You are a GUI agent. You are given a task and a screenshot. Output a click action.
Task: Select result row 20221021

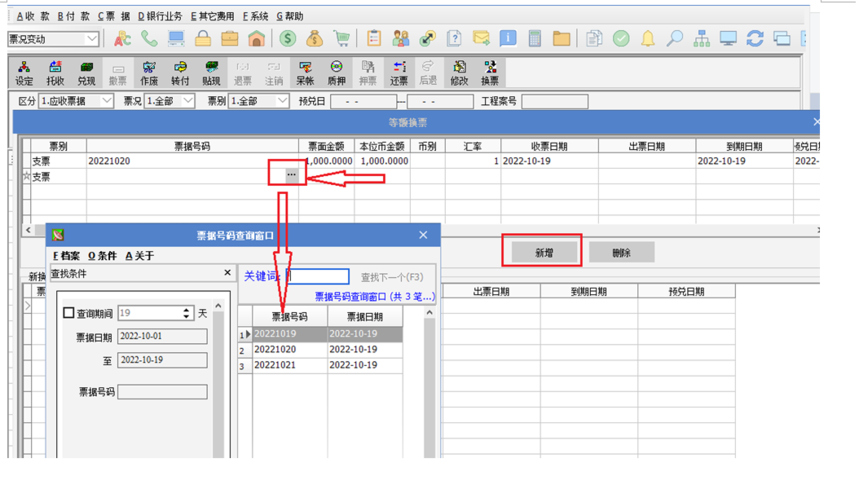point(327,365)
